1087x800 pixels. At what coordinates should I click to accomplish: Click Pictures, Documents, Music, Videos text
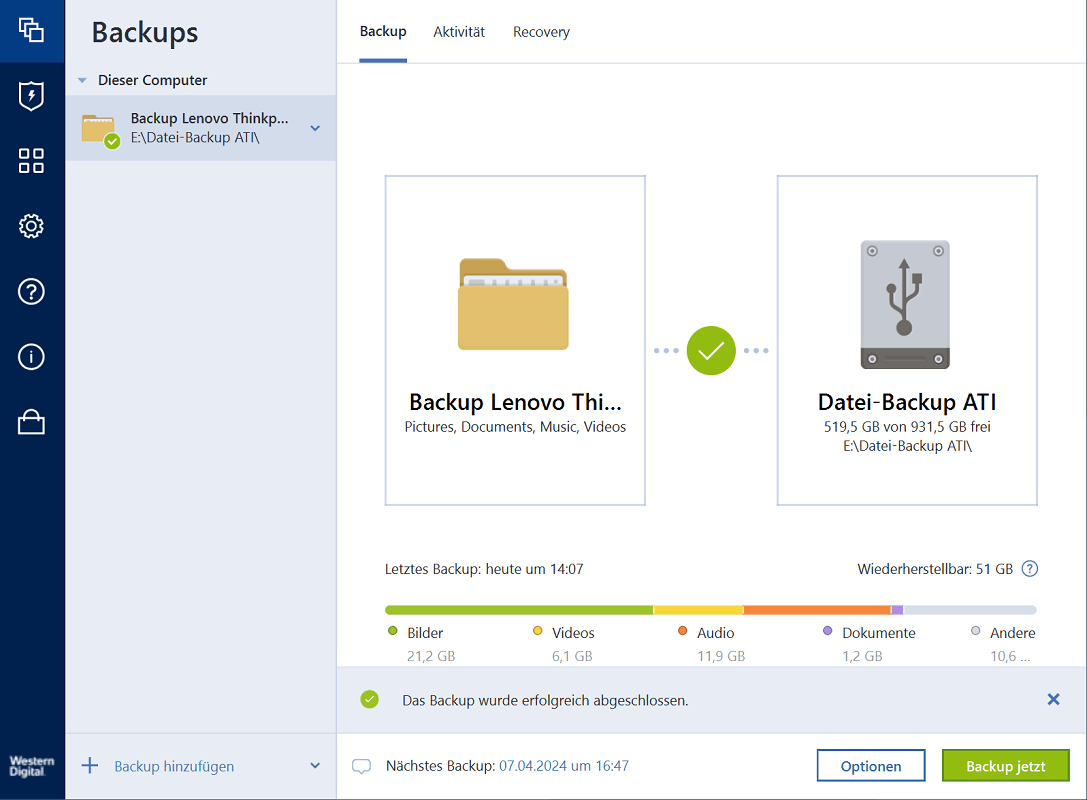point(515,426)
